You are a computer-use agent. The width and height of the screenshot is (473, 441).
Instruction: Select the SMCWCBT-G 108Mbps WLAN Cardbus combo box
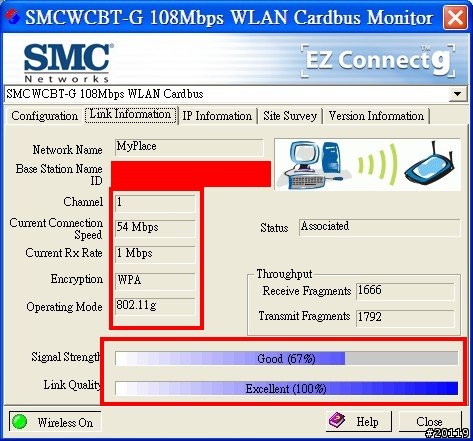pos(235,94)
